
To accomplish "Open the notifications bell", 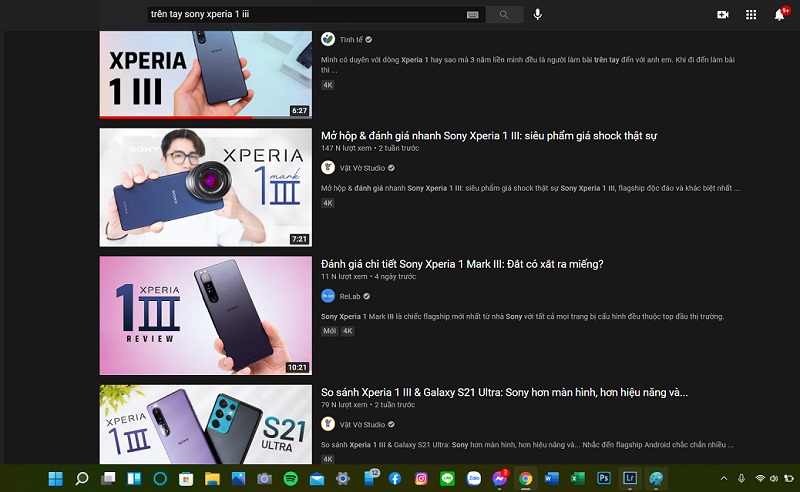I will pyautogui.click(x=780, y=14).
